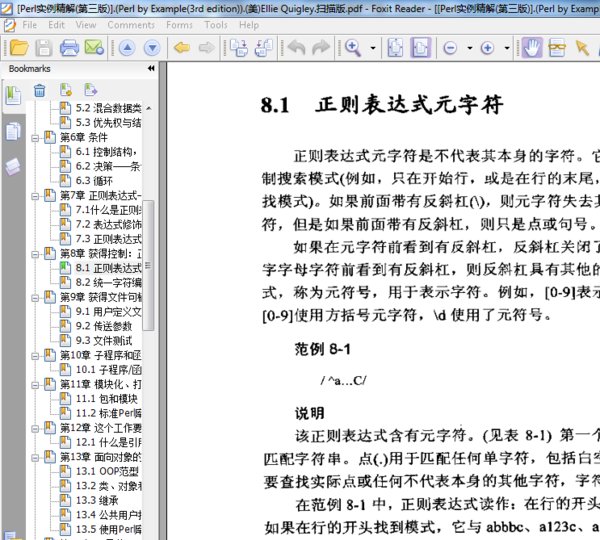The height and width of the screenshot is (540, 600).
Task: Collapse the 第13章 面向对象 bookmark node
Action: point(35,458)
